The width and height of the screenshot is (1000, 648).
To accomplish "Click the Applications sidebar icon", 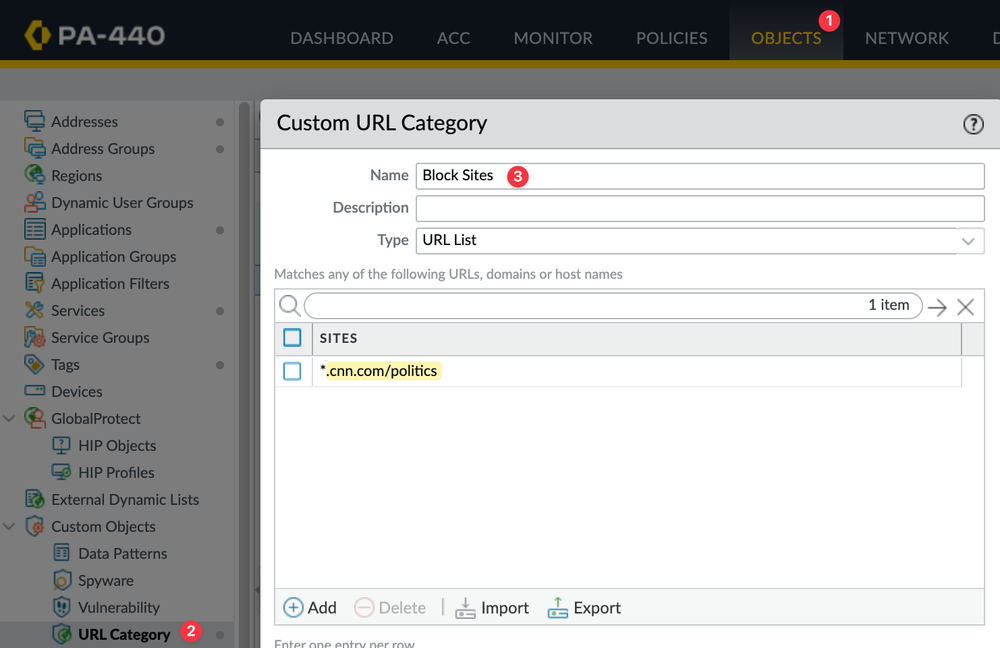I will (33, 229).
